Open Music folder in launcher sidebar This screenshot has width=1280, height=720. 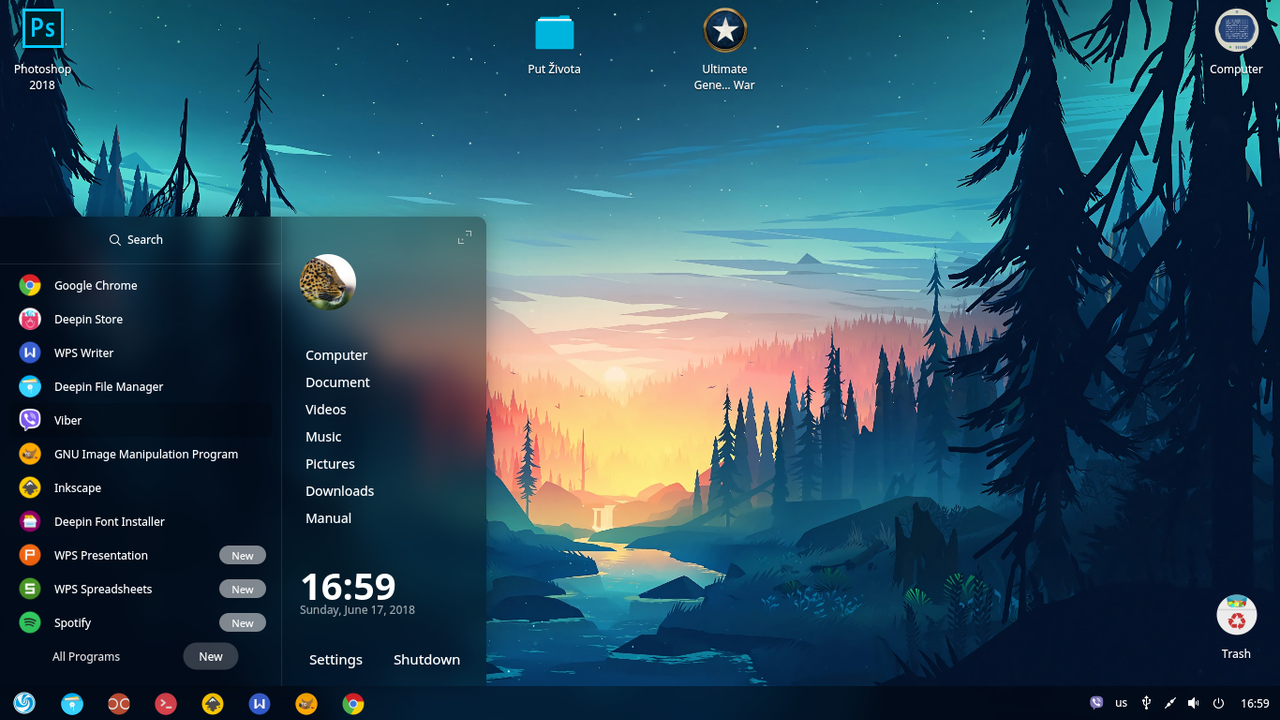(323, 436)
